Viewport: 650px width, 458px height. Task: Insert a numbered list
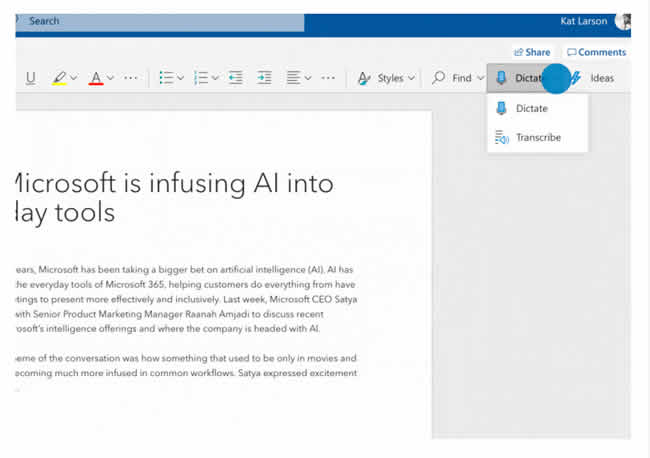pos(201,78)
